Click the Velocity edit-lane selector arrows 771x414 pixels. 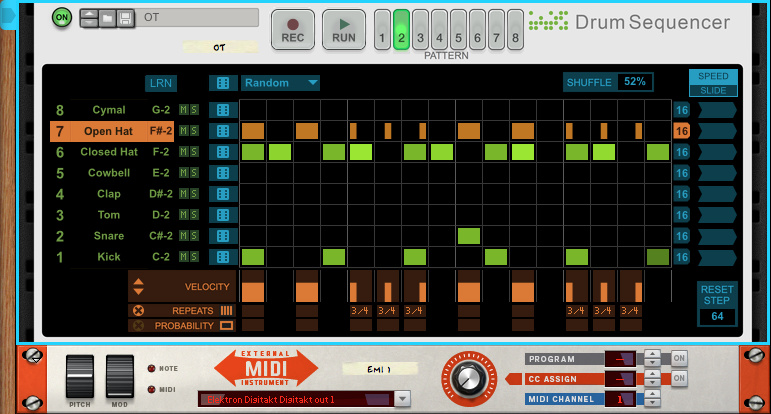(x=138, y=288)
